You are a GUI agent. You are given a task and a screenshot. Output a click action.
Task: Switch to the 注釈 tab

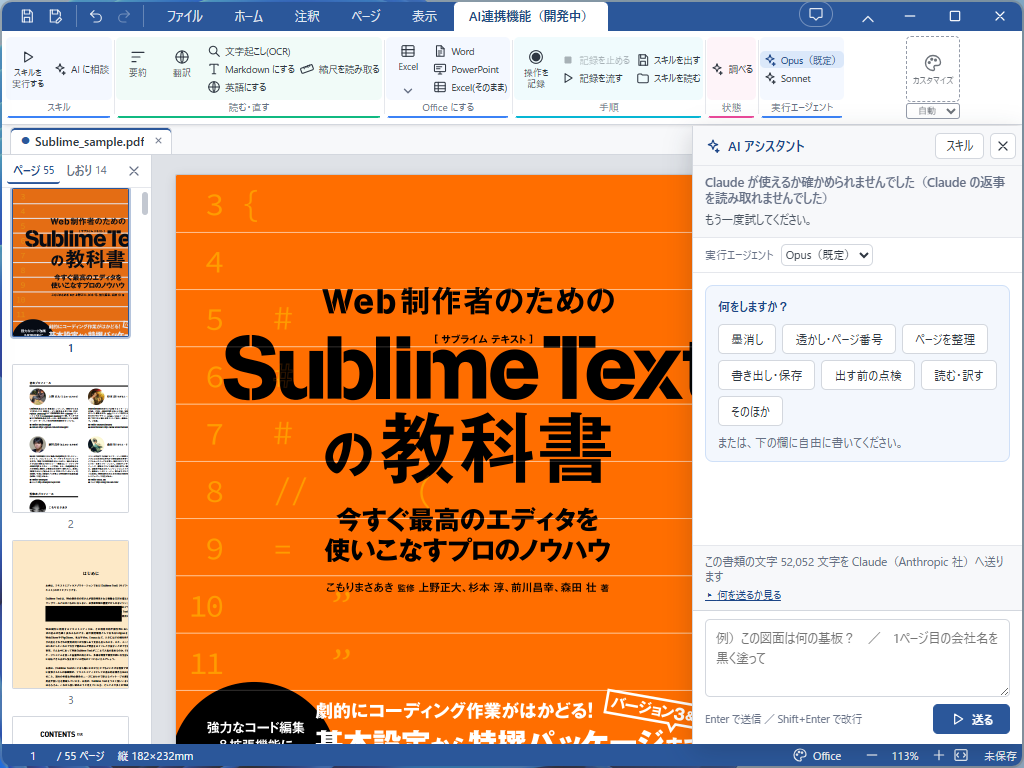[x=307, y=16]
